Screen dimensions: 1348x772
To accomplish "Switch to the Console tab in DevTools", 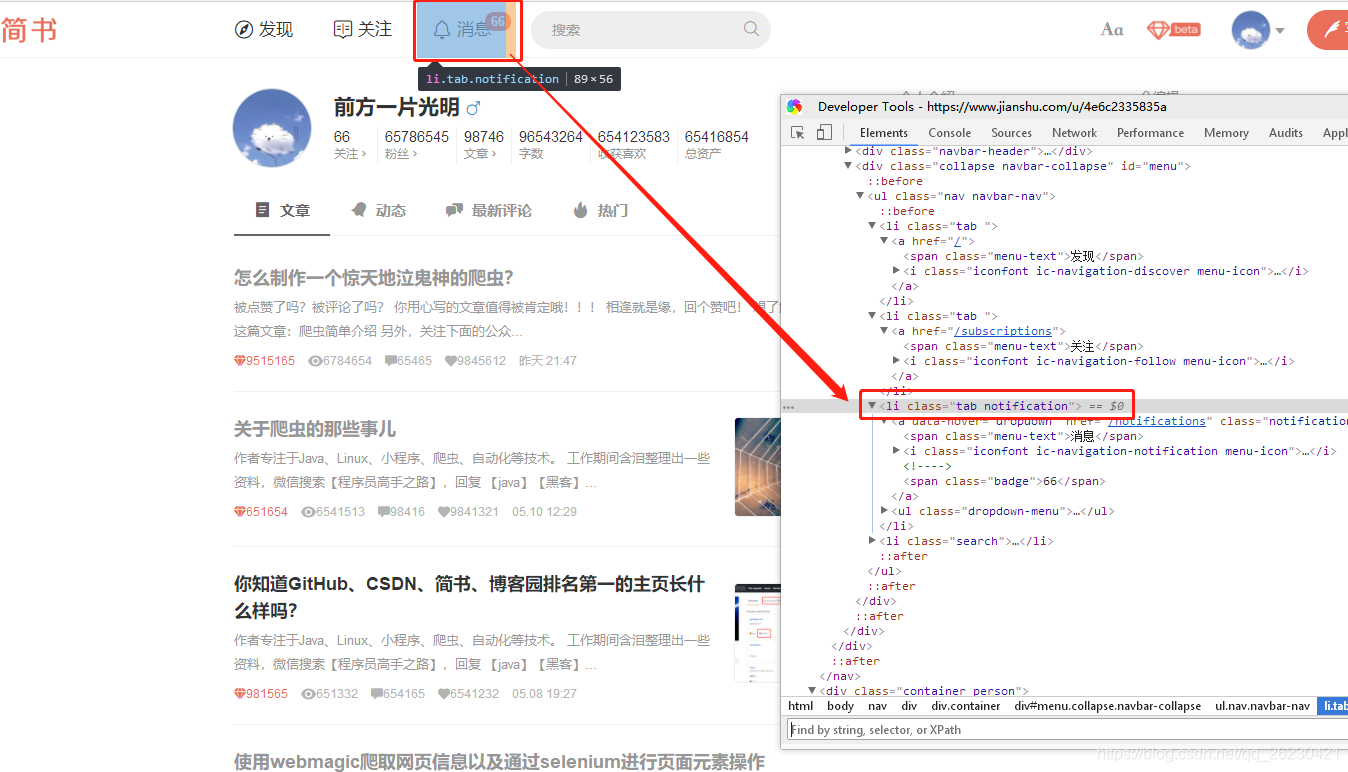I will [x=948, y=132].
